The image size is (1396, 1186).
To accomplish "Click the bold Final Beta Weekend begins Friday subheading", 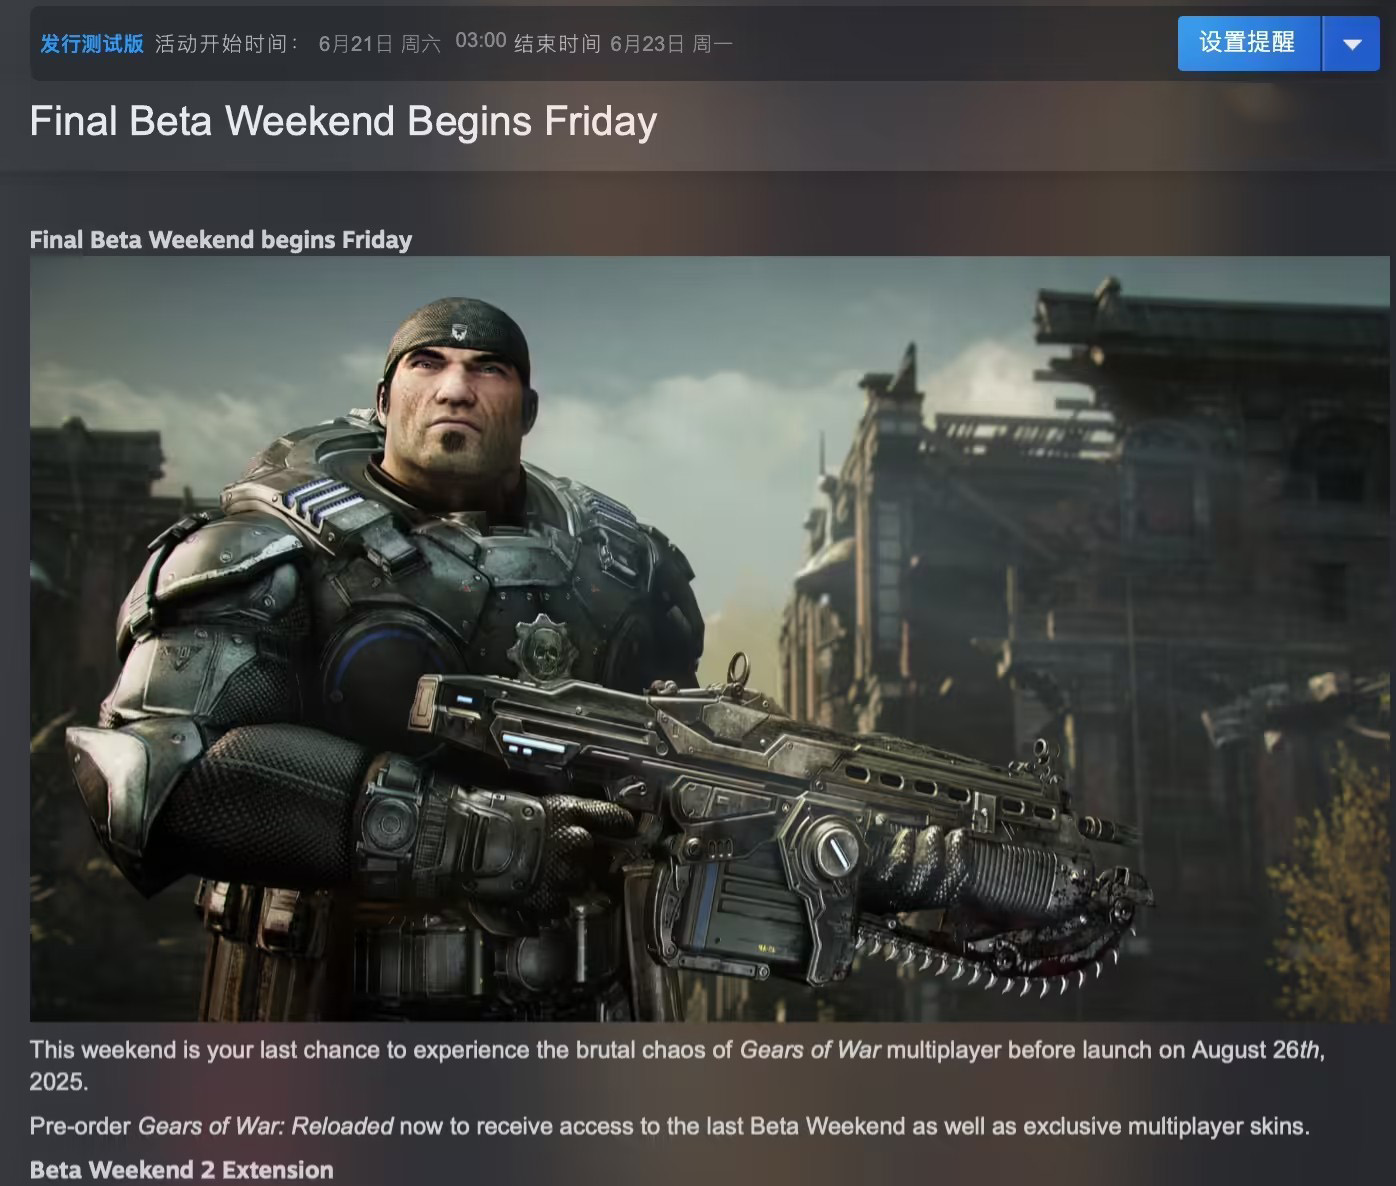I will coord(221,240).
